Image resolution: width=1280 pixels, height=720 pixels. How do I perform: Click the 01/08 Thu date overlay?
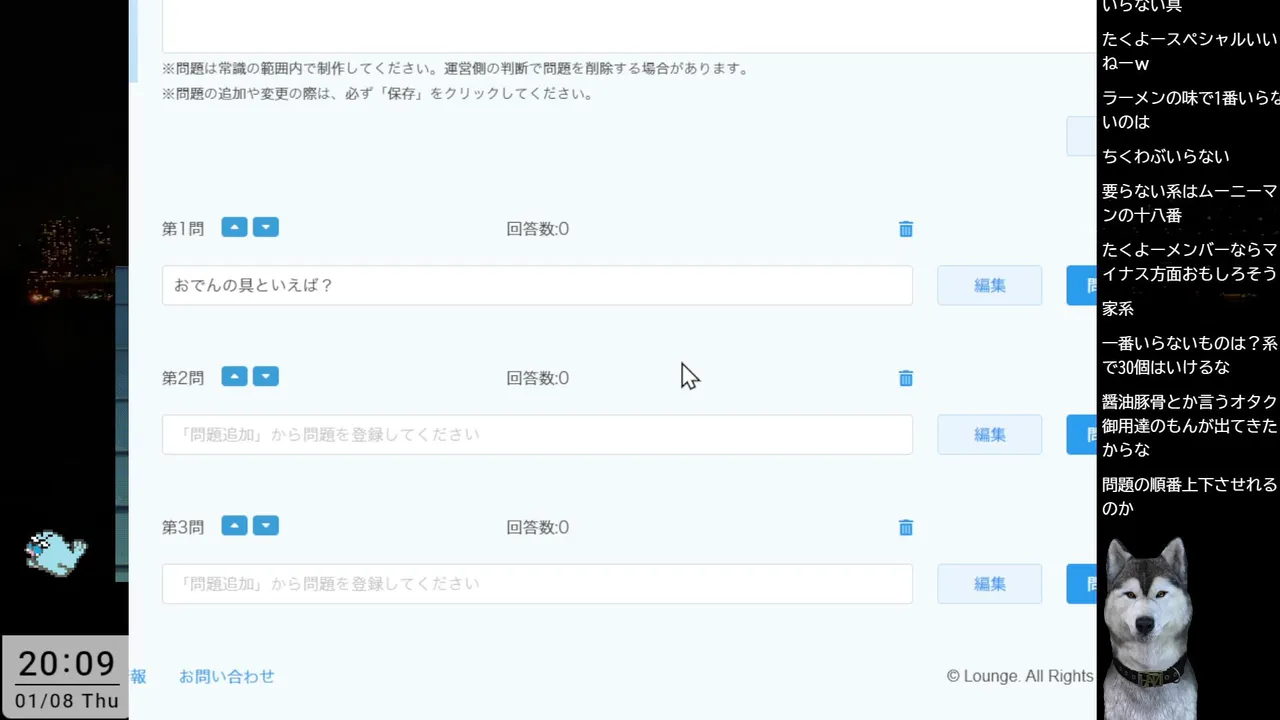(x=67, y=701)
